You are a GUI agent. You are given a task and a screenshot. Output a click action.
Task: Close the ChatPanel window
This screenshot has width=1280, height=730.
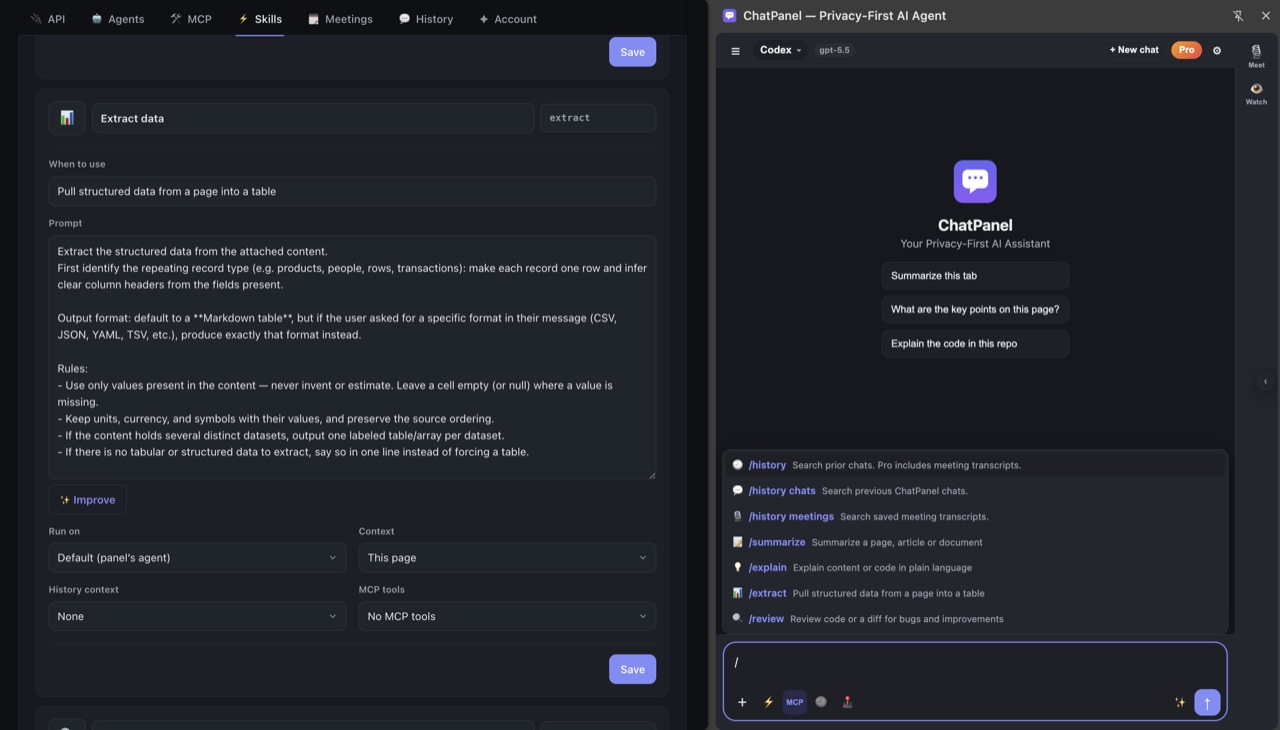(x=1265, y=16)
